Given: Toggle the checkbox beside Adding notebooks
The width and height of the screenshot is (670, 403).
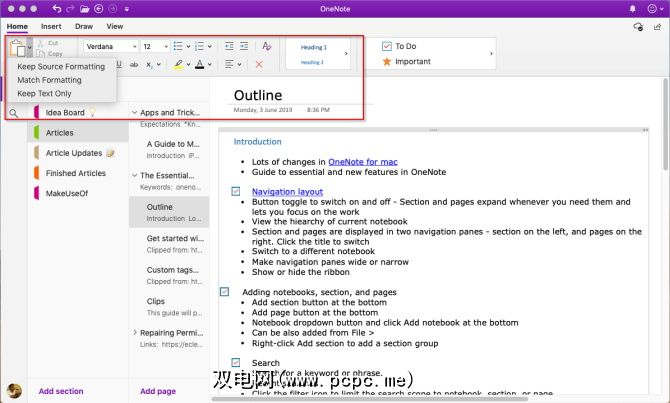Looking at the screenshot, I should click(x=224, y=292).
